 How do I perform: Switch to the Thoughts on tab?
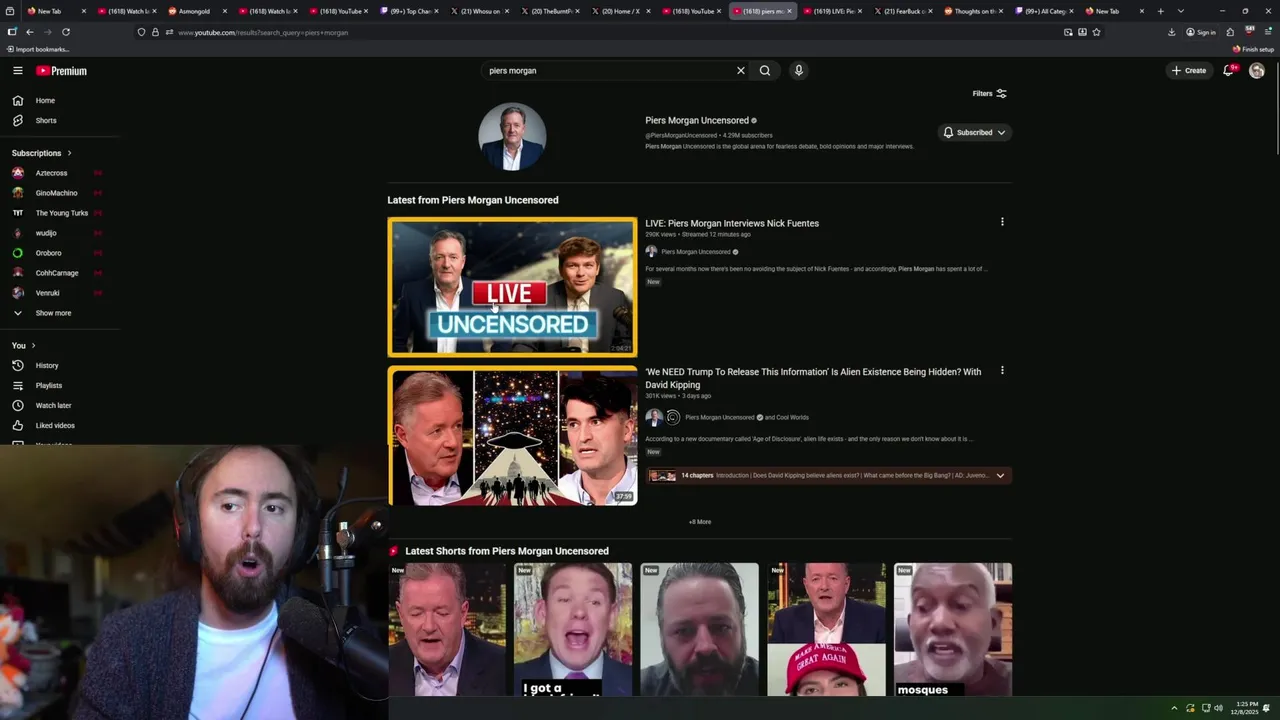[x=973, y=11]
